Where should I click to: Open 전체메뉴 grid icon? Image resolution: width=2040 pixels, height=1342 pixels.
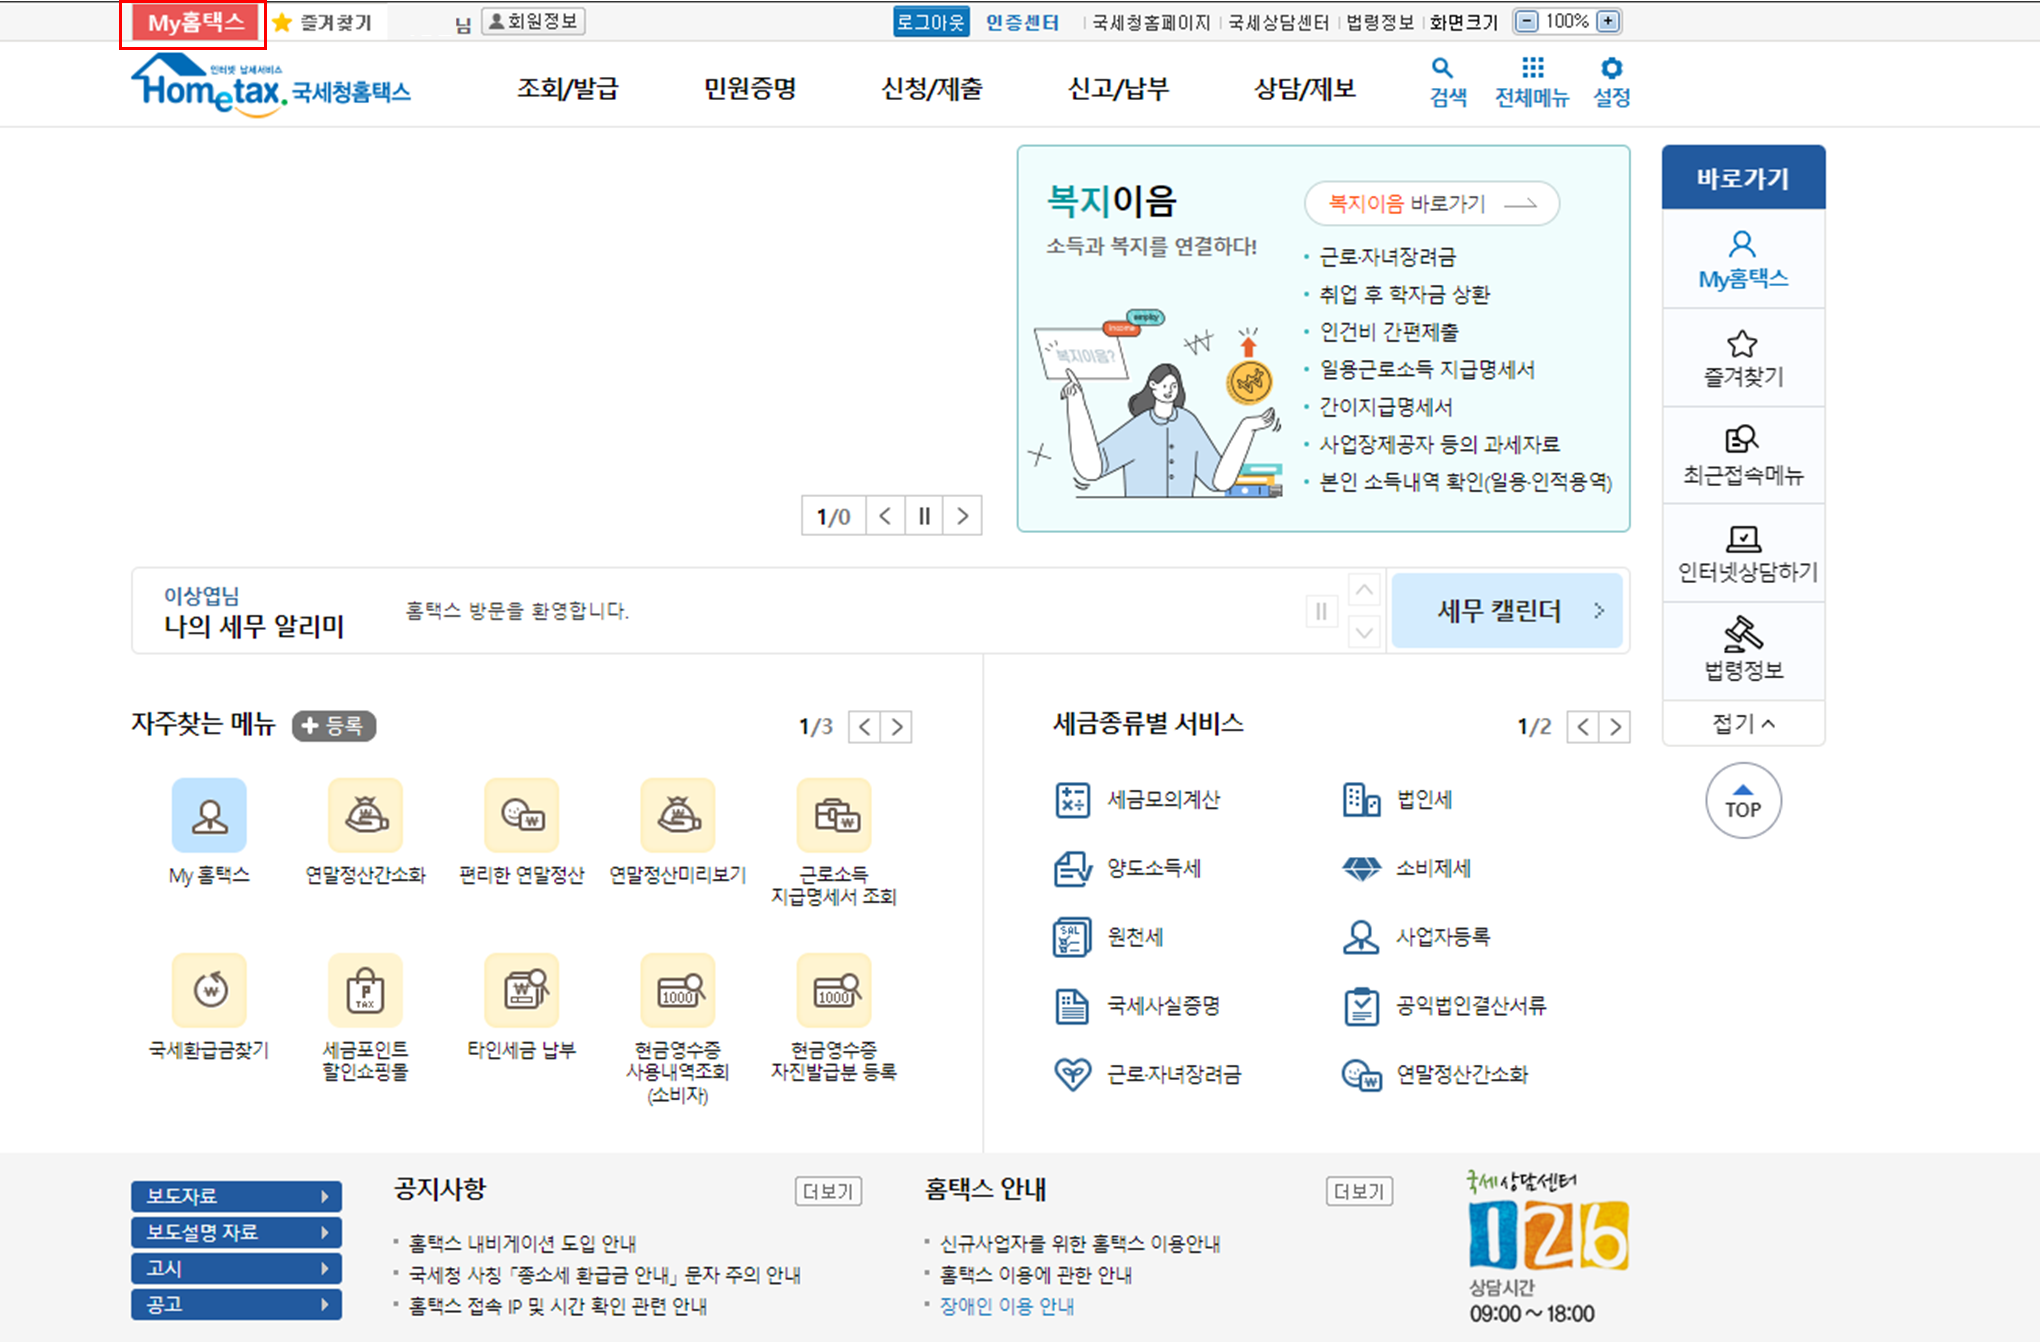[1531, 81]
